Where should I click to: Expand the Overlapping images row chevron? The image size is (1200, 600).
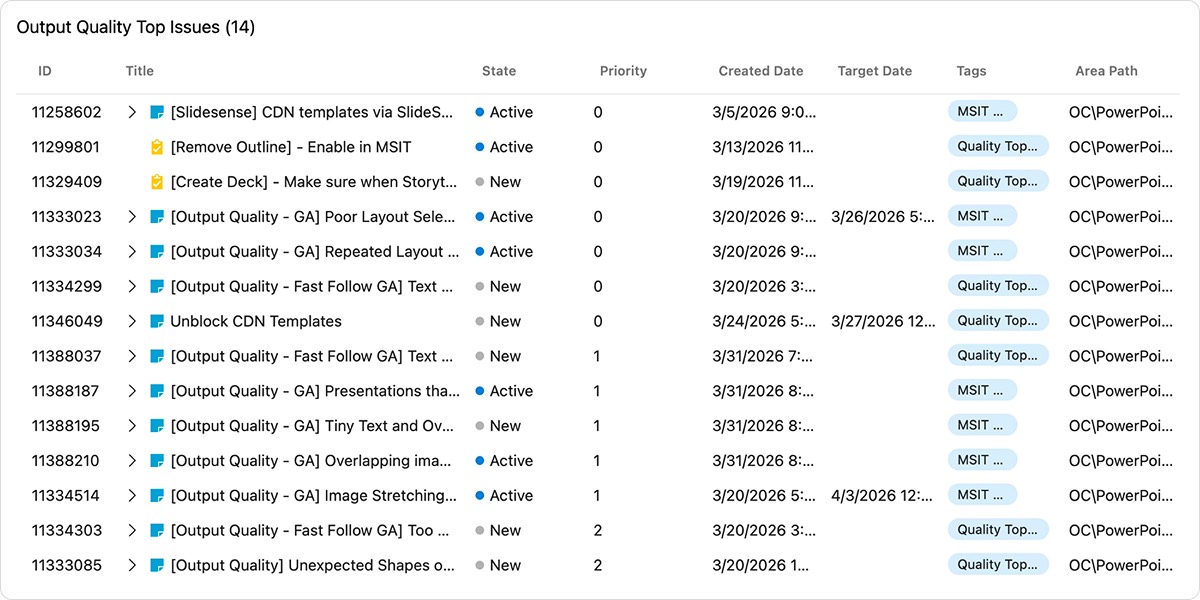click(x=132, y=461)
